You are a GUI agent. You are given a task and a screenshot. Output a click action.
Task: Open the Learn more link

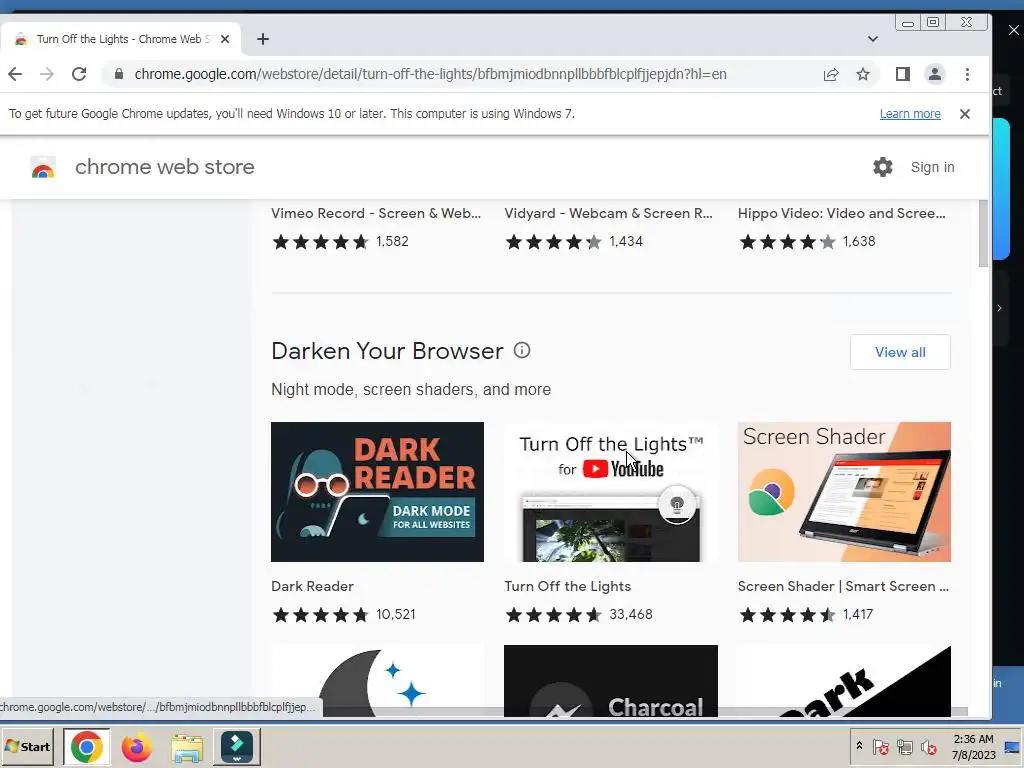pyautogui.click(x=910, y=114)
